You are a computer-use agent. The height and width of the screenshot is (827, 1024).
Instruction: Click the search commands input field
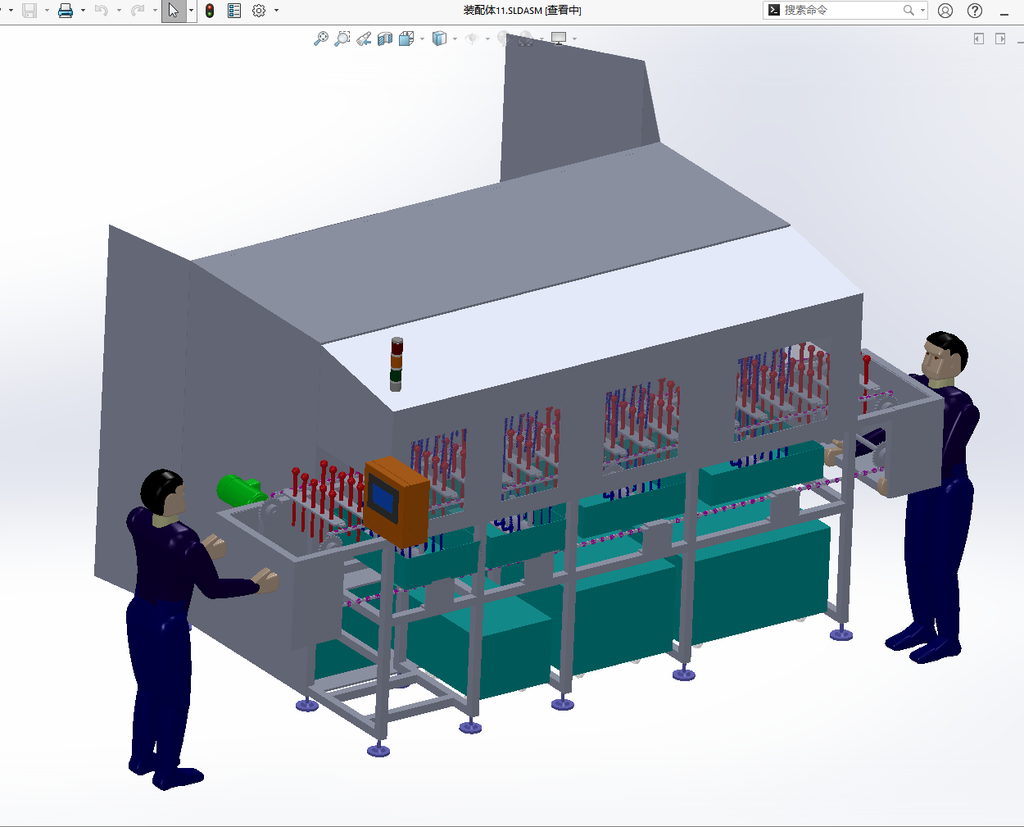[842, 10]
